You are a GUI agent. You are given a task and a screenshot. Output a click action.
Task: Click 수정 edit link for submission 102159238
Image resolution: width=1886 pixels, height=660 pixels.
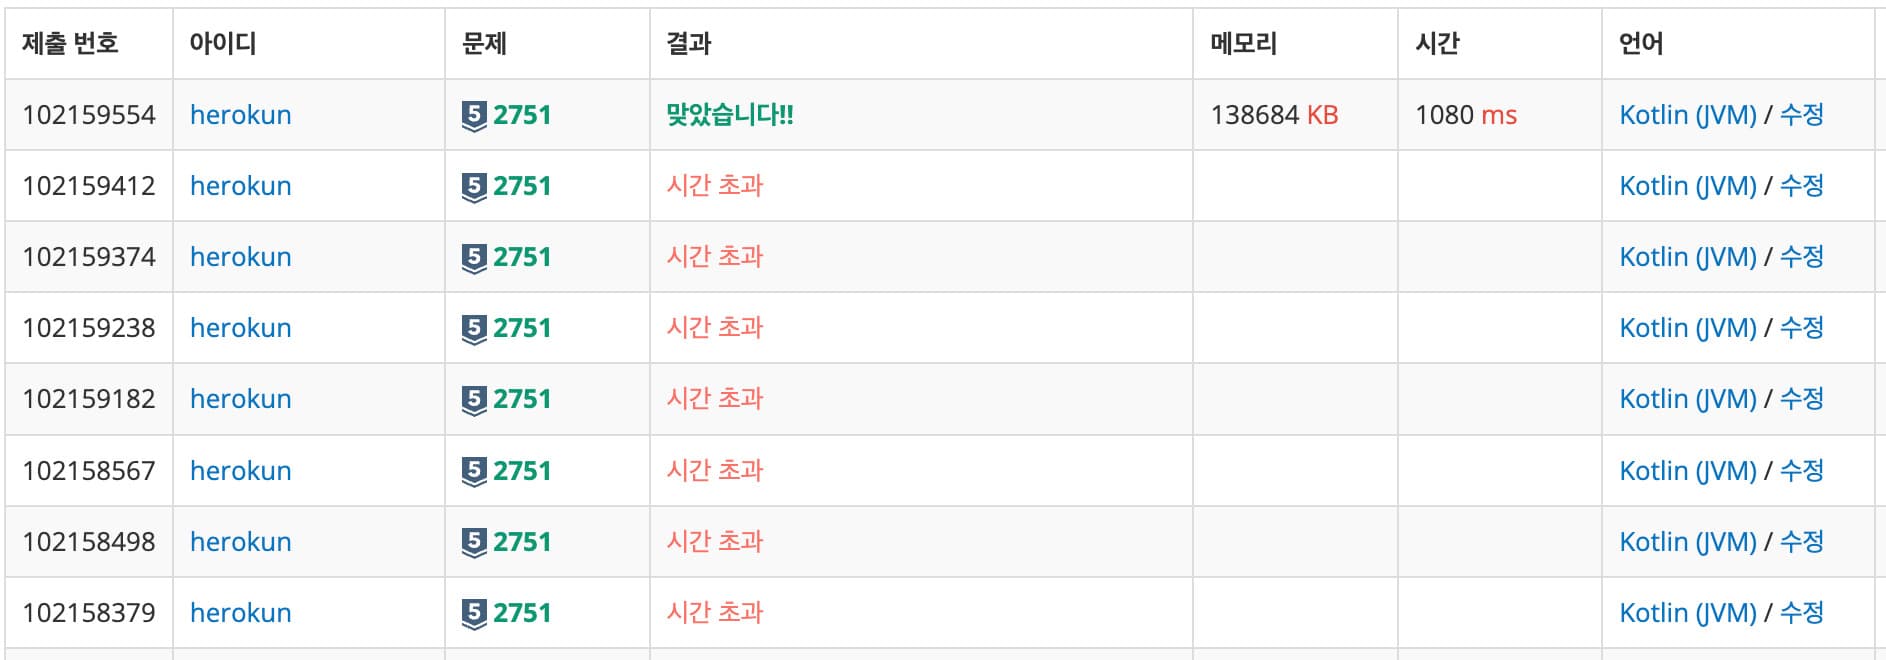[x=1801, y=328]
